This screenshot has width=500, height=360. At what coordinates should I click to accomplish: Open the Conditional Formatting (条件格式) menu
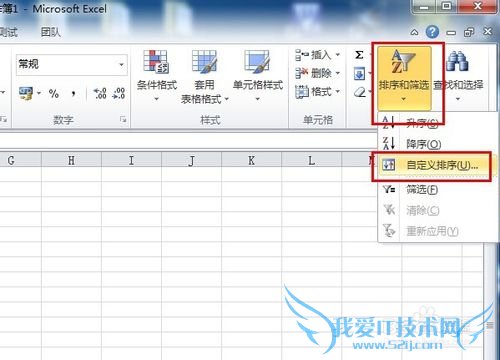pyautogui.click(x=156, y=76)
